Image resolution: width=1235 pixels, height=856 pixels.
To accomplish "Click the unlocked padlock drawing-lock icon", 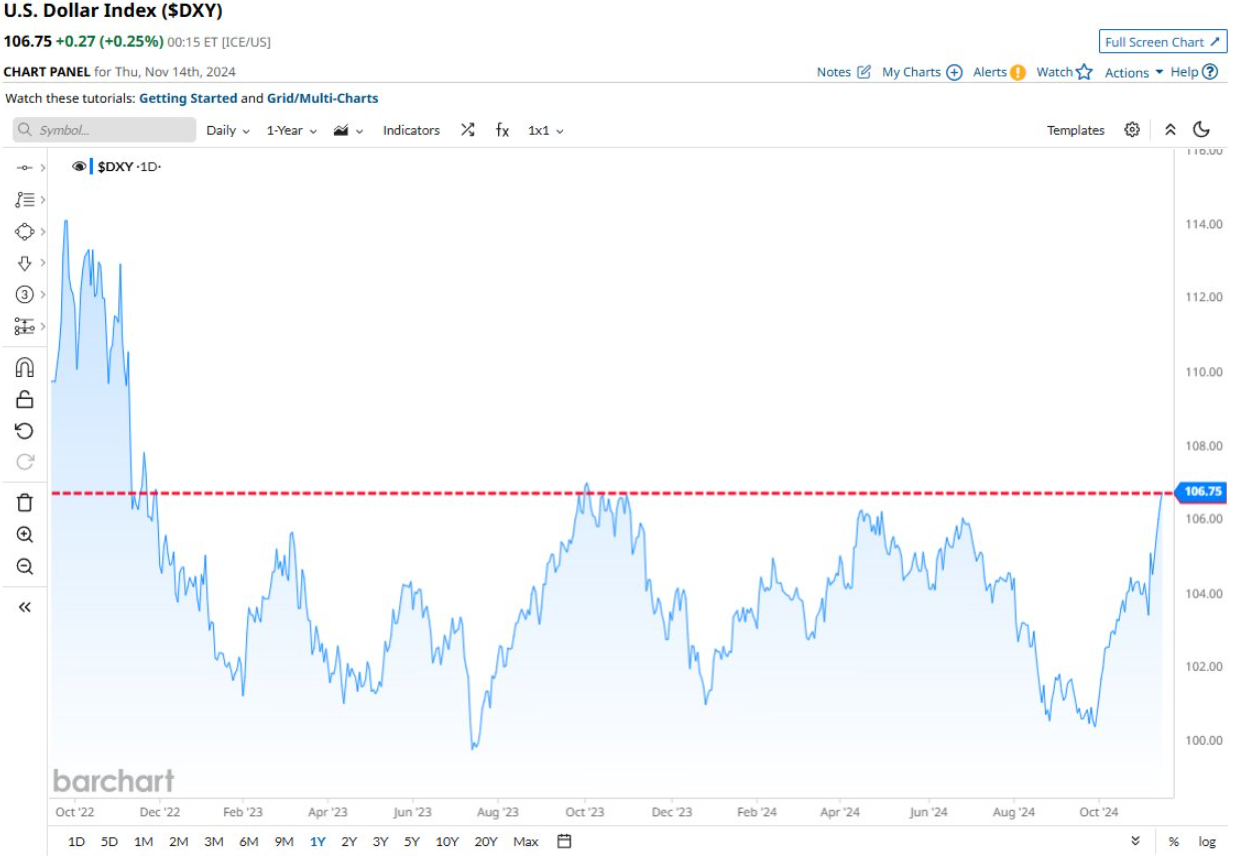I will click(x=25, y=399).
